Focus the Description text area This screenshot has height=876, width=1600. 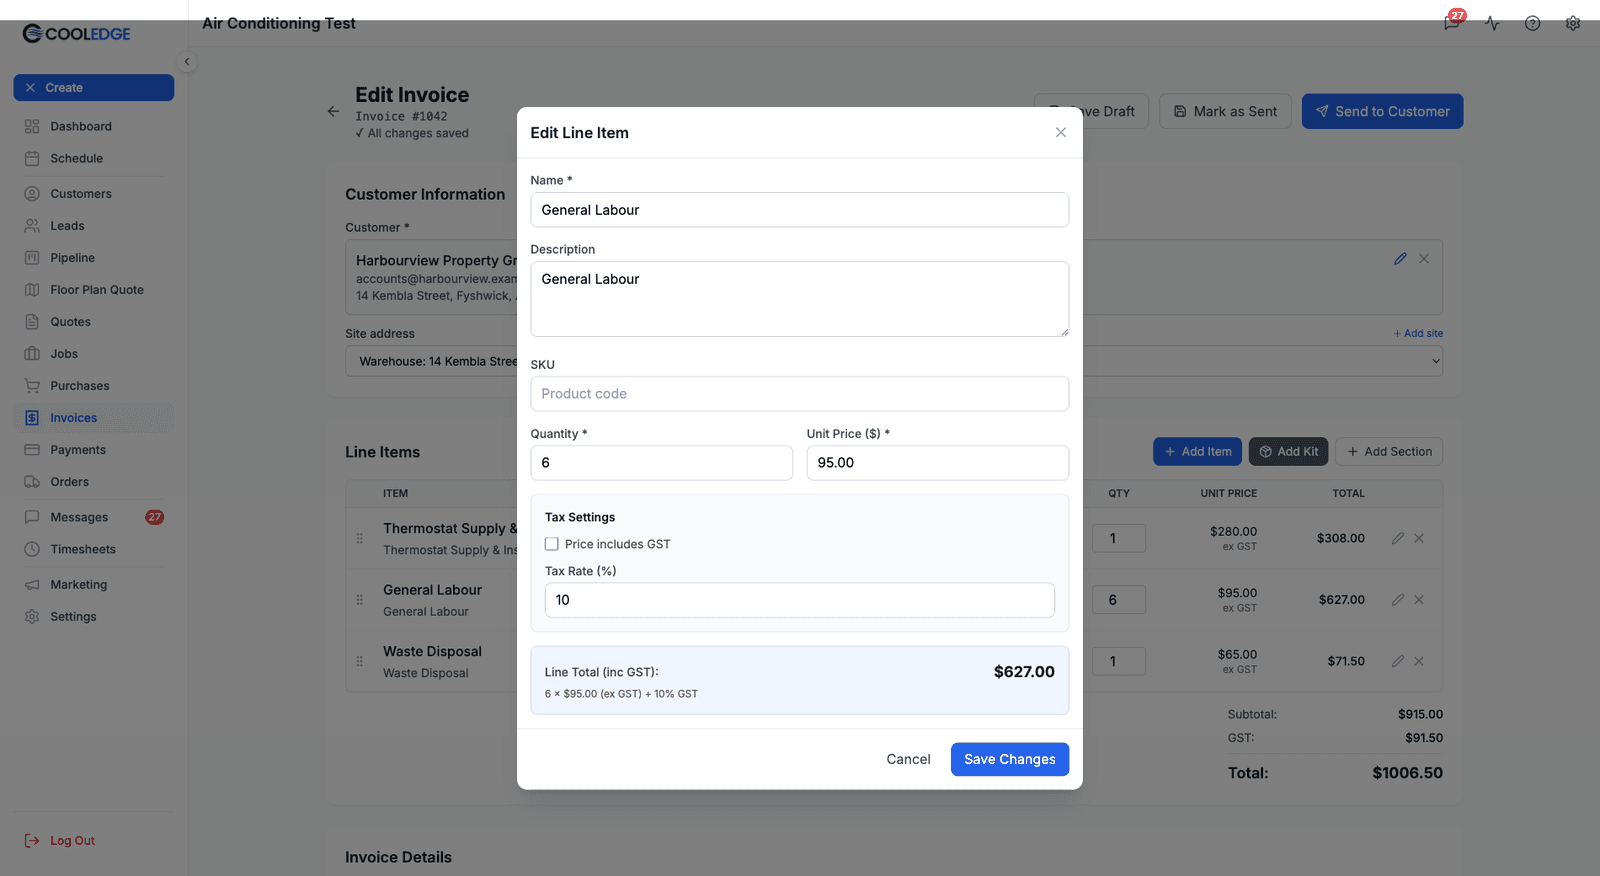(x=799, y=299)
